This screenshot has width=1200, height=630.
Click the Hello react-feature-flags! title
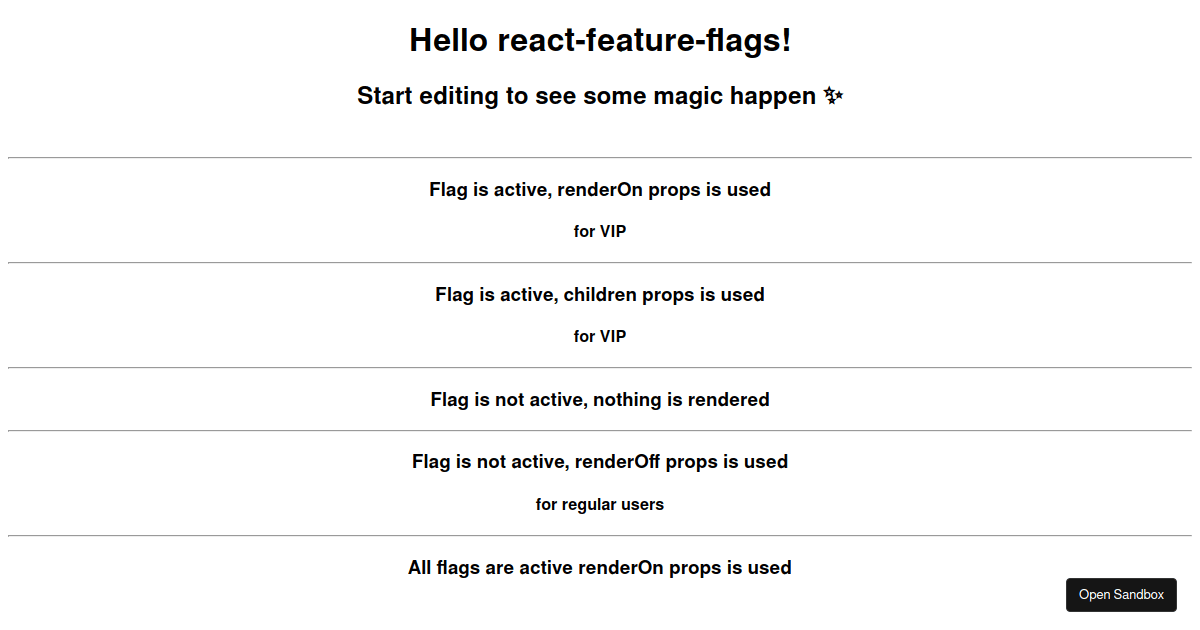[x=599, y=41]
